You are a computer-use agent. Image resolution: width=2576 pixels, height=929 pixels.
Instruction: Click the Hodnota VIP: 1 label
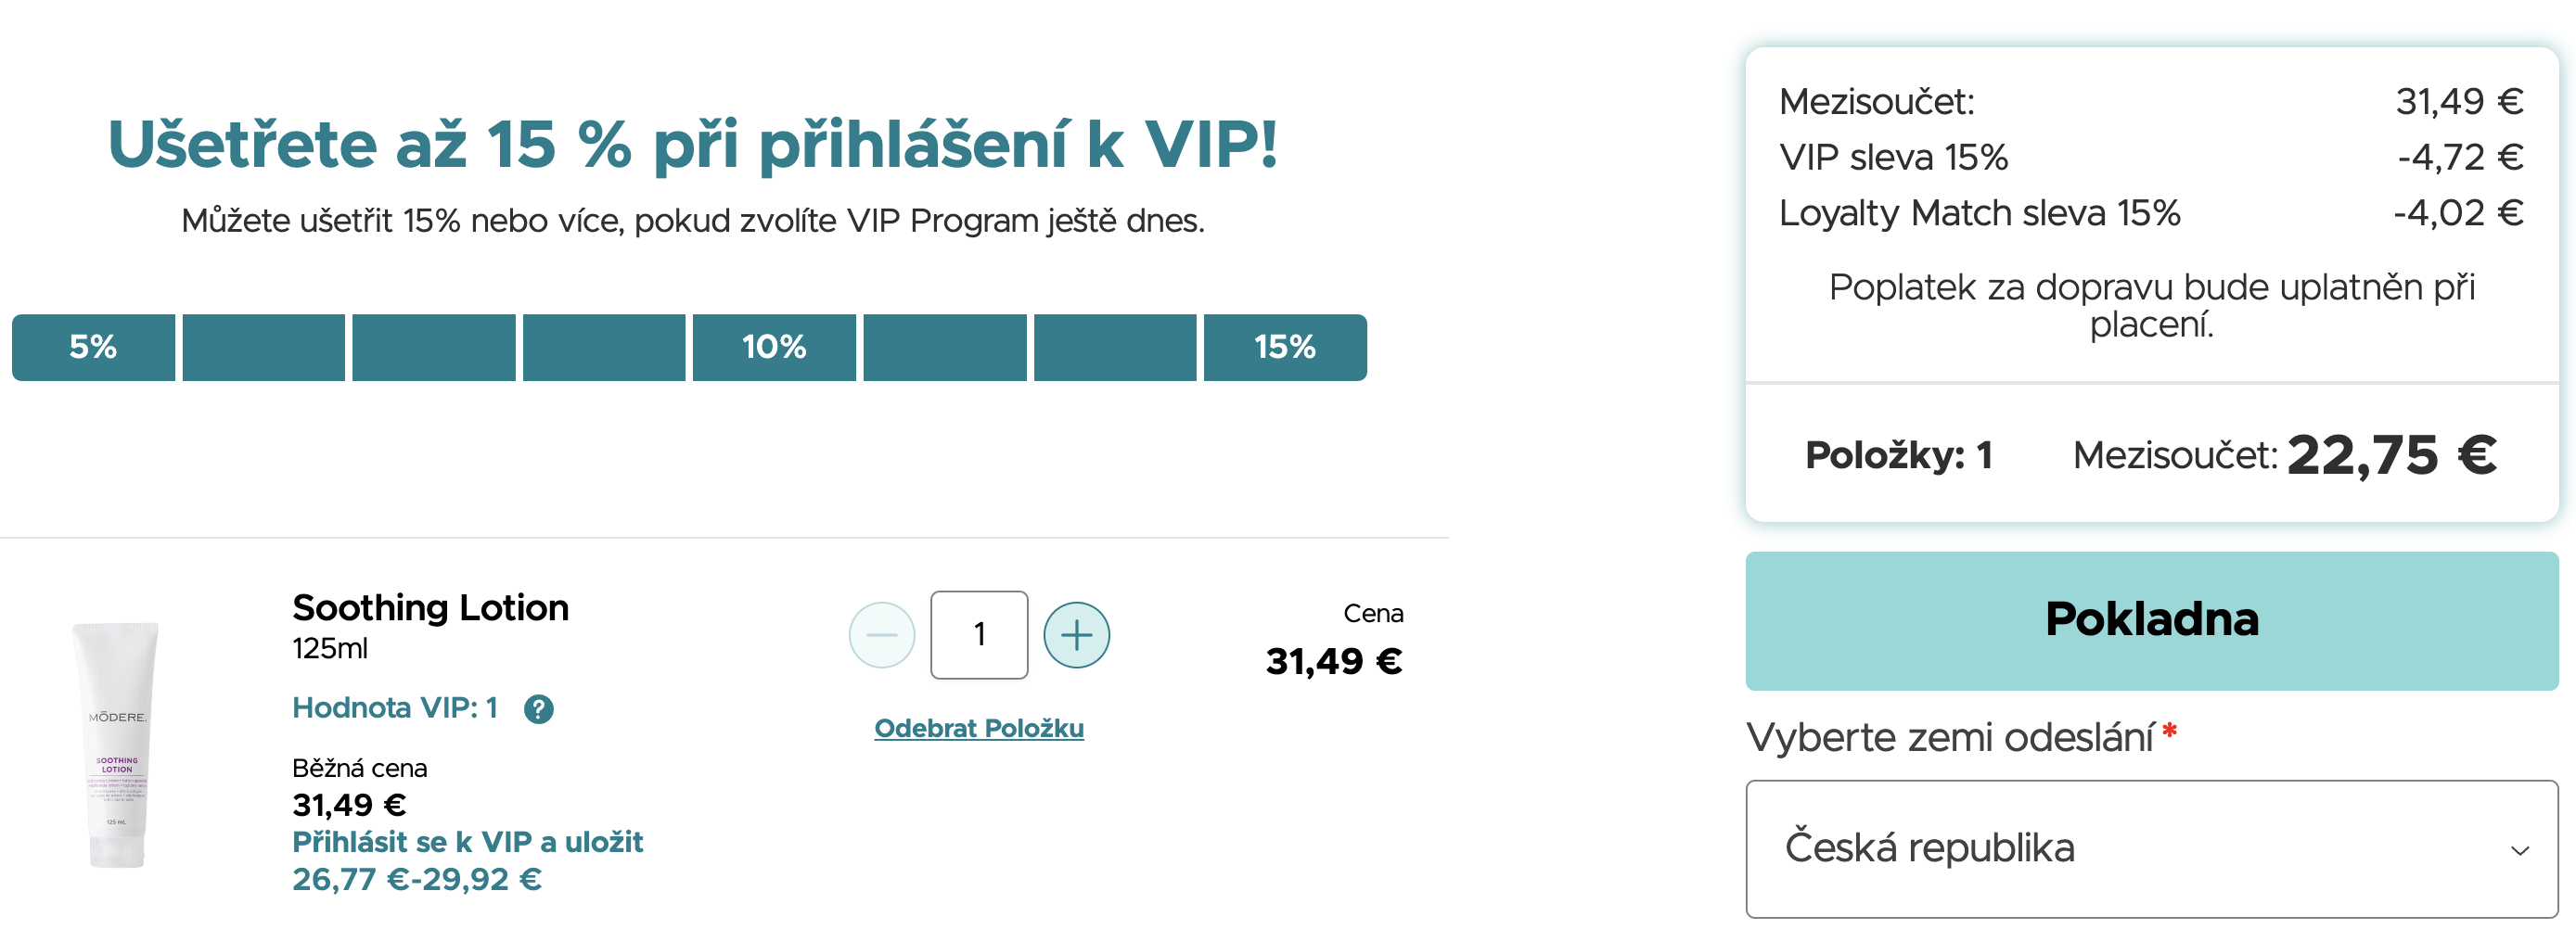point(394,708)
